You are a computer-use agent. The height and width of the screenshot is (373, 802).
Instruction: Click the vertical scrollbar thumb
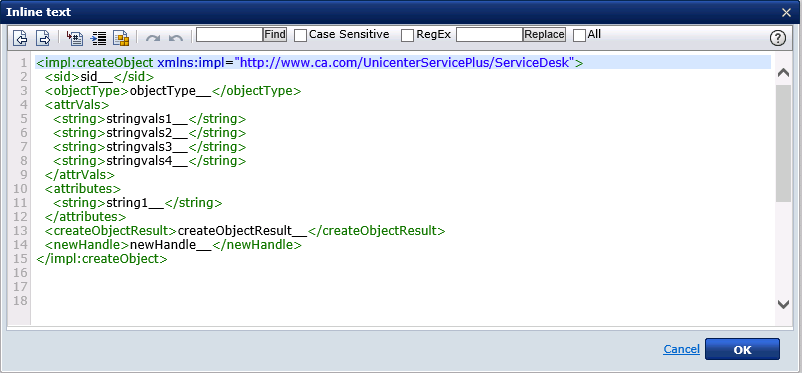(783, 143)
